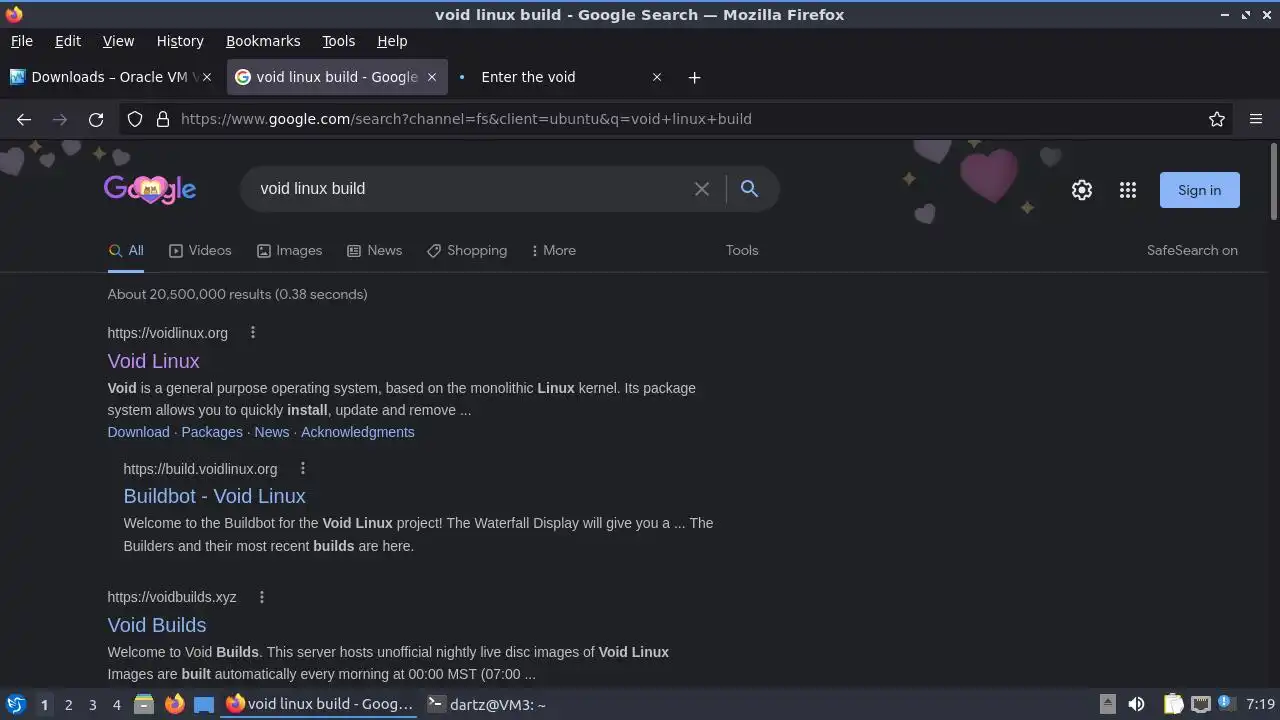The image size is (1280, 720).
Task: Switch to workspace 3
Action: coord(92,705)
